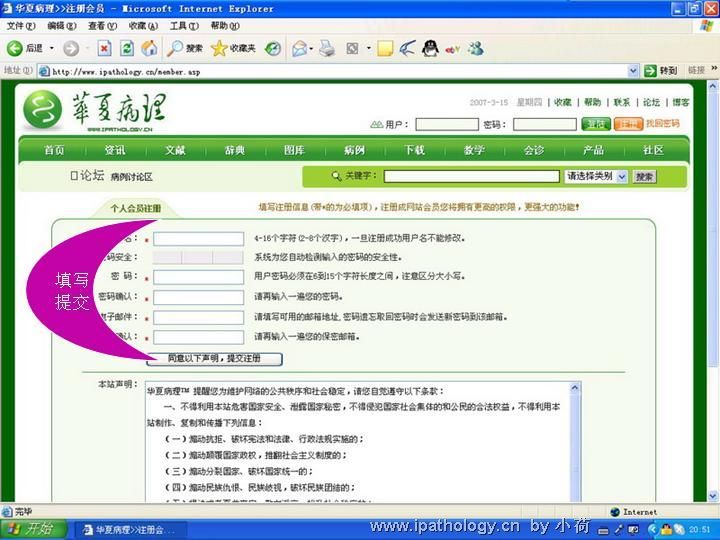The height and width of the screenshot is (540, 720).
Task: Open the Windows 开始 Start button
Action: click(33, 529)
